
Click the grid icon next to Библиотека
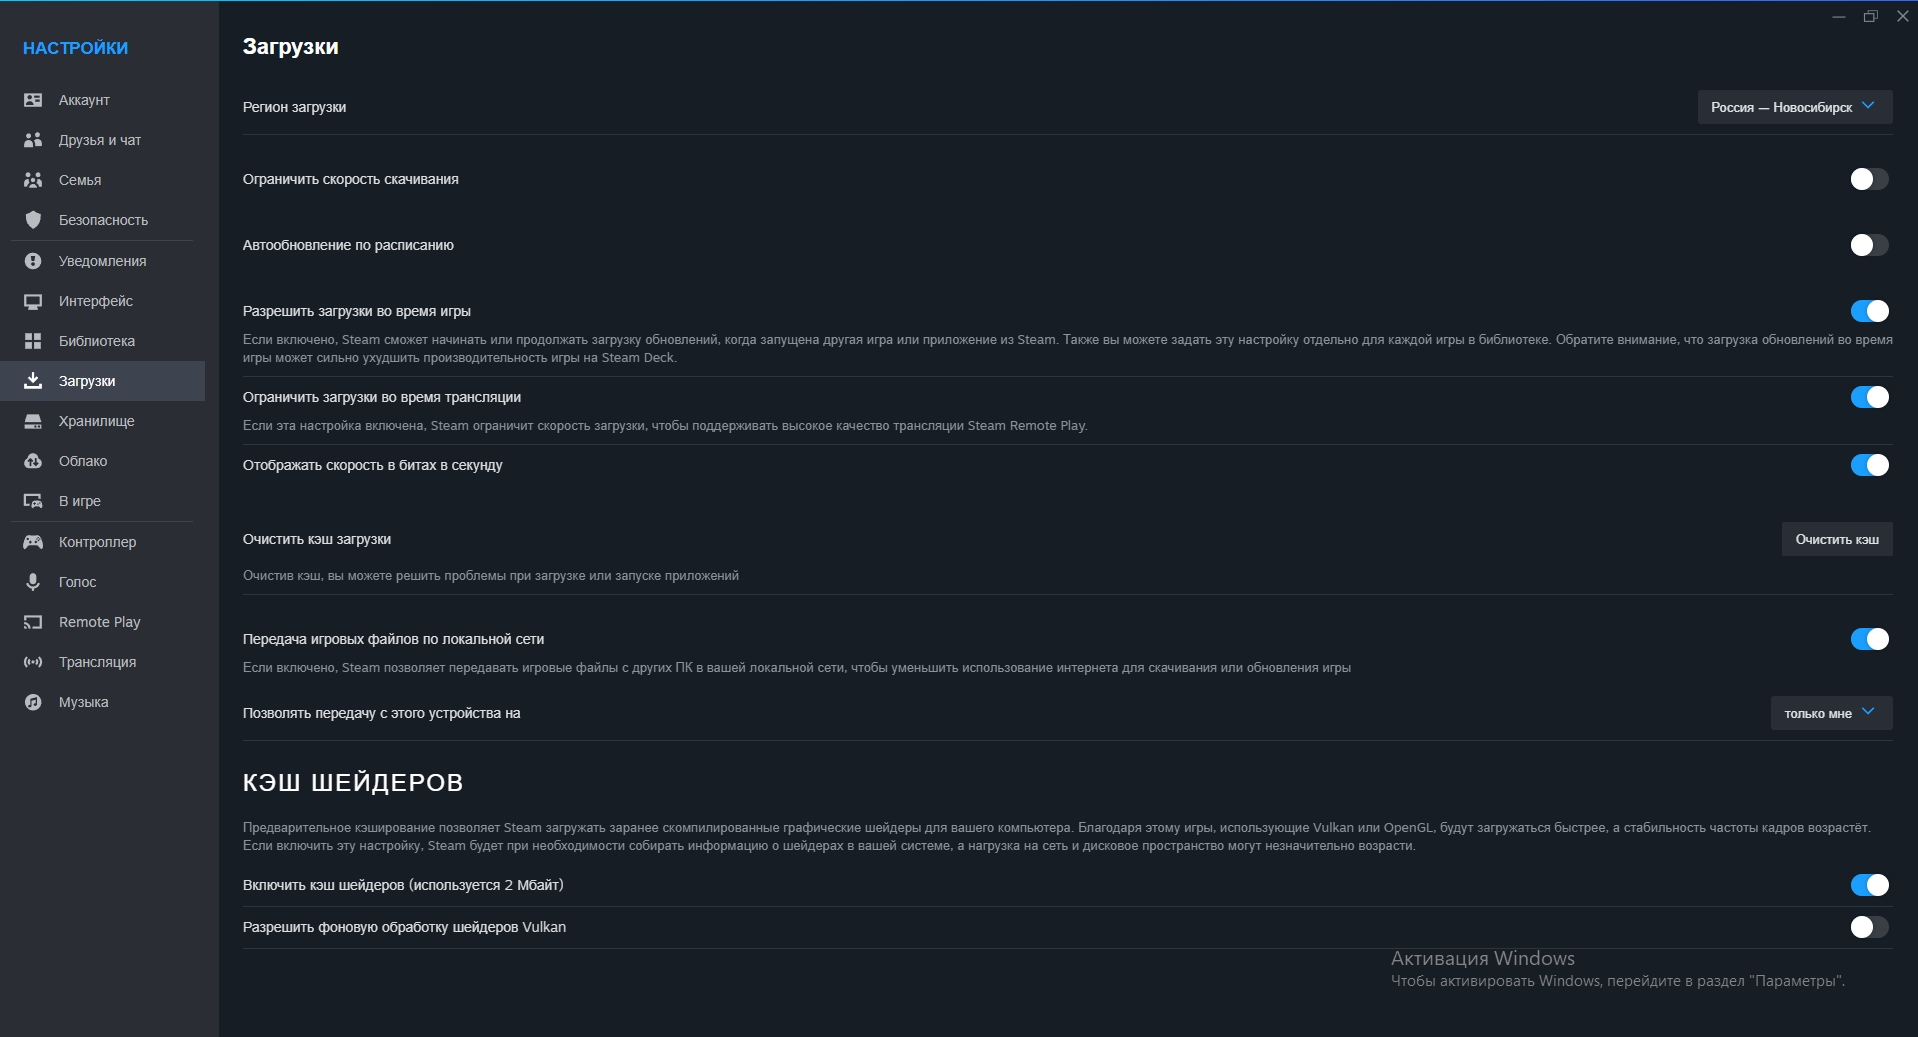tap(33, 341)
